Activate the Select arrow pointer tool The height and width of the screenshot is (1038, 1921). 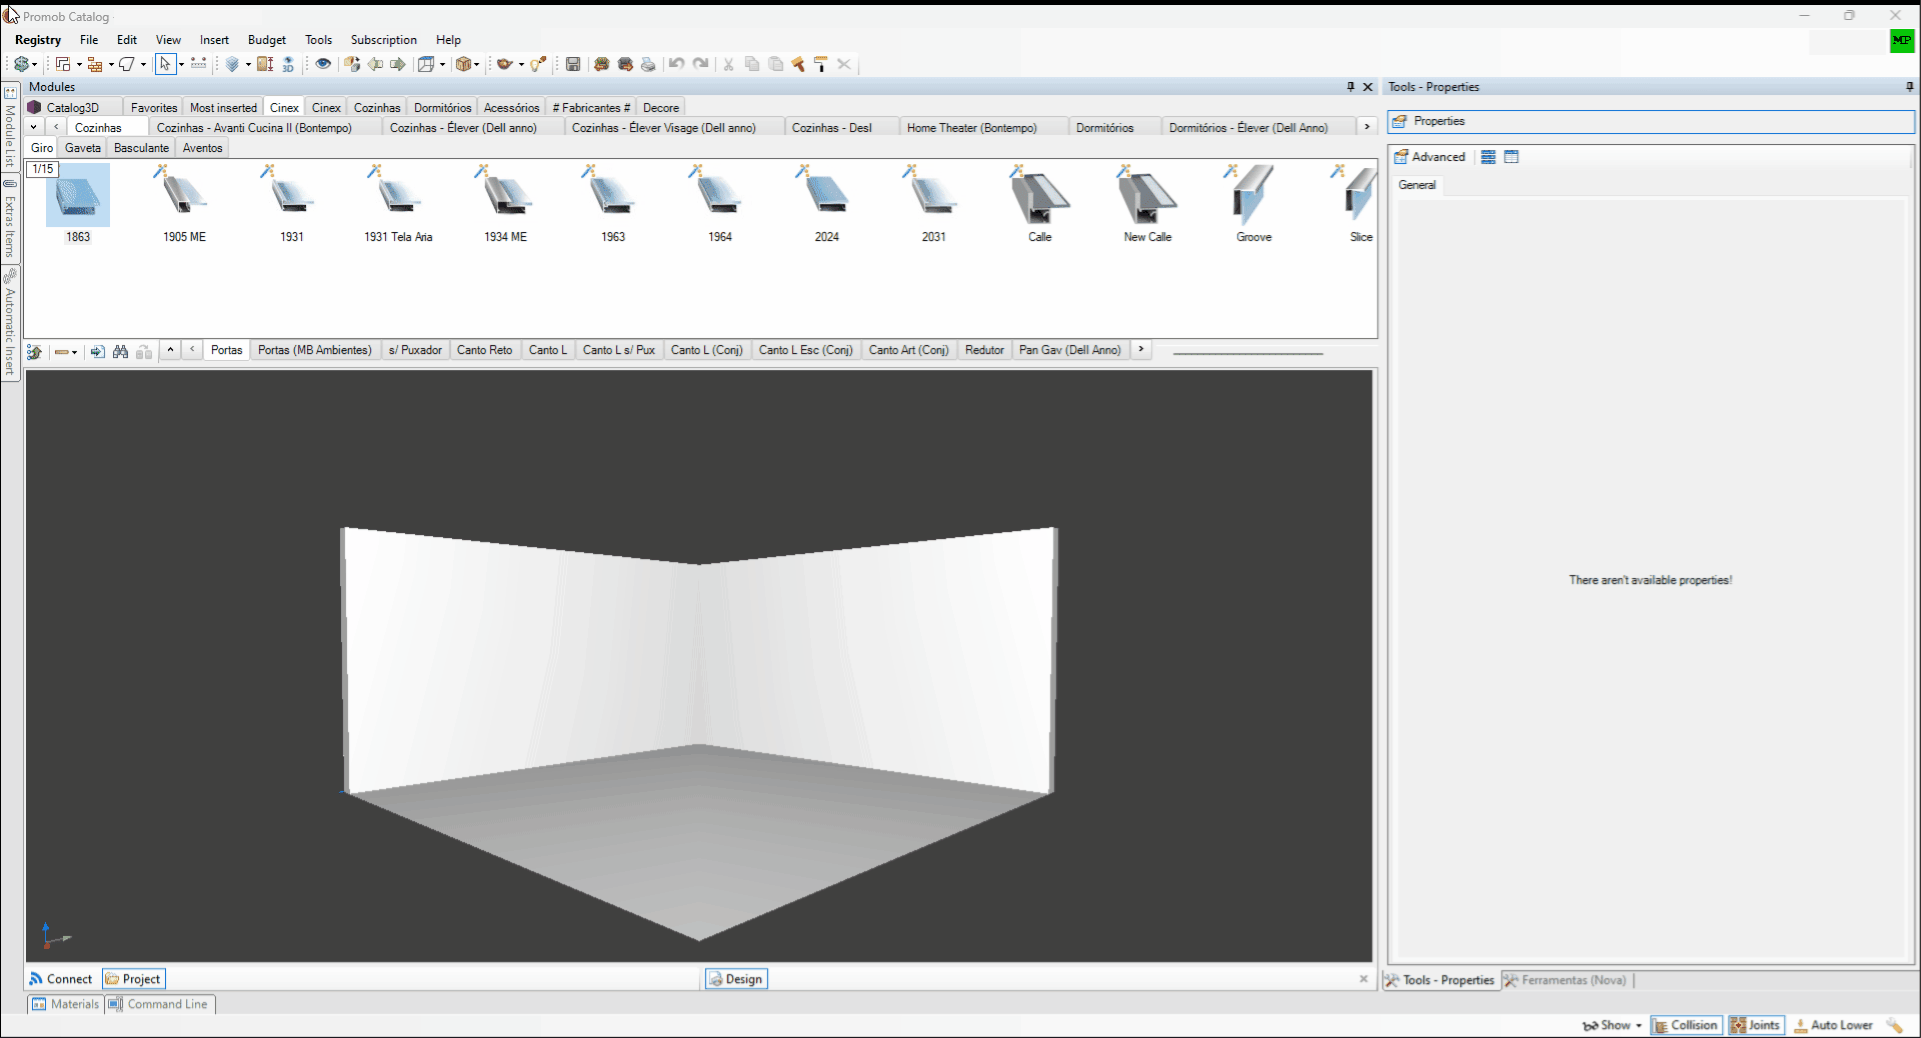coord(165,64)
